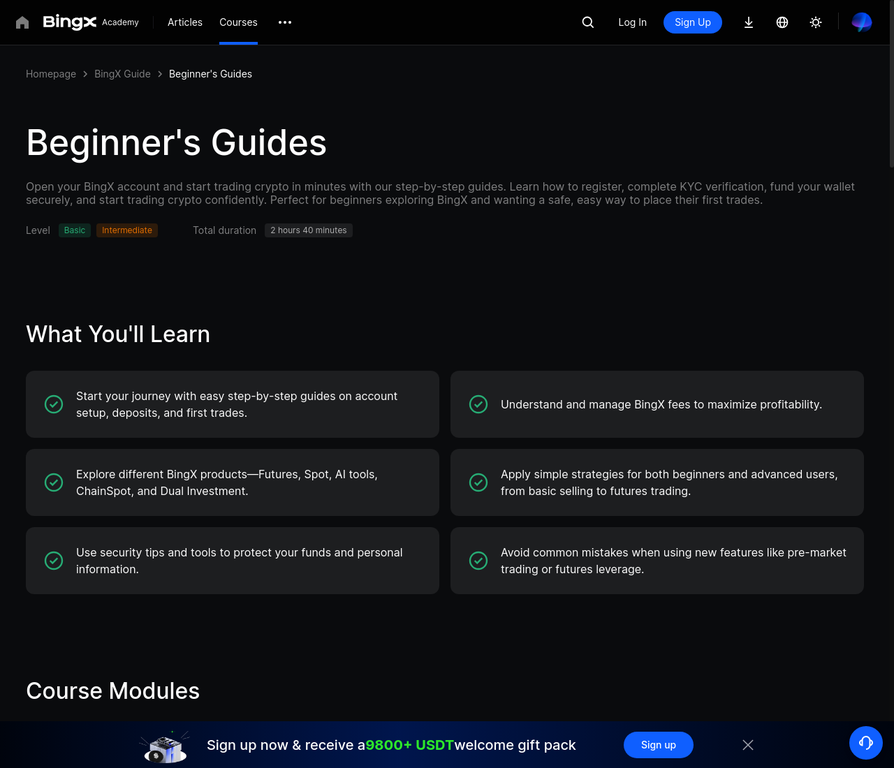Go to Homepage breadcrumb link
The image size is (894, 768).
click(51, 74)
